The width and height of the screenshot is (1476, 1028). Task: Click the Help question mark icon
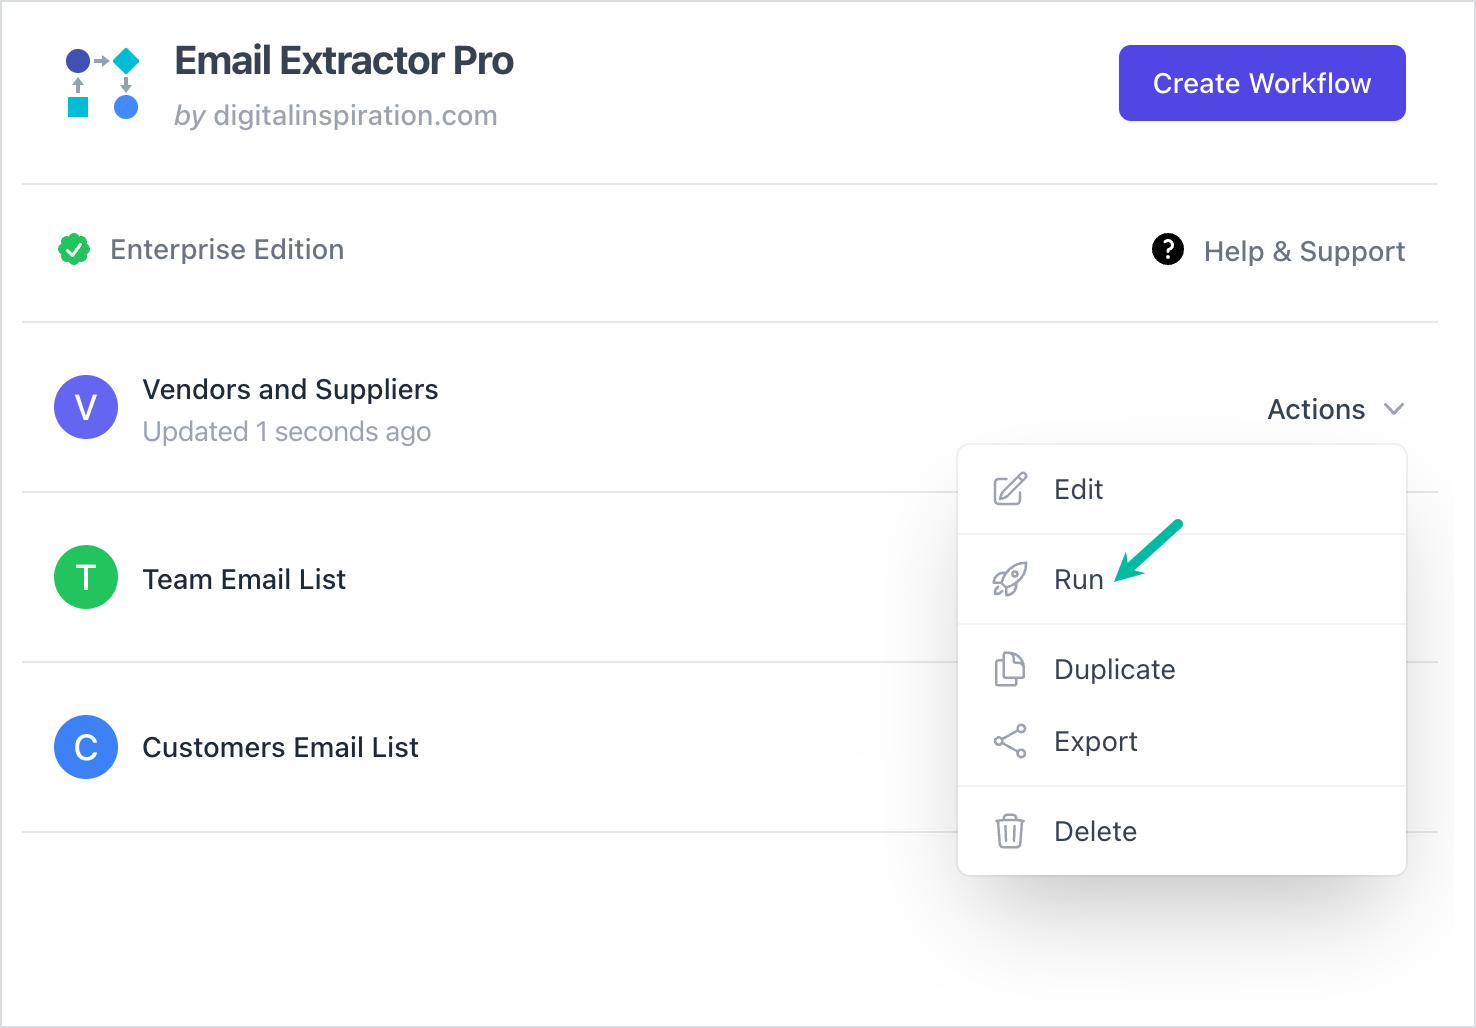click(x=1167, y=249)
